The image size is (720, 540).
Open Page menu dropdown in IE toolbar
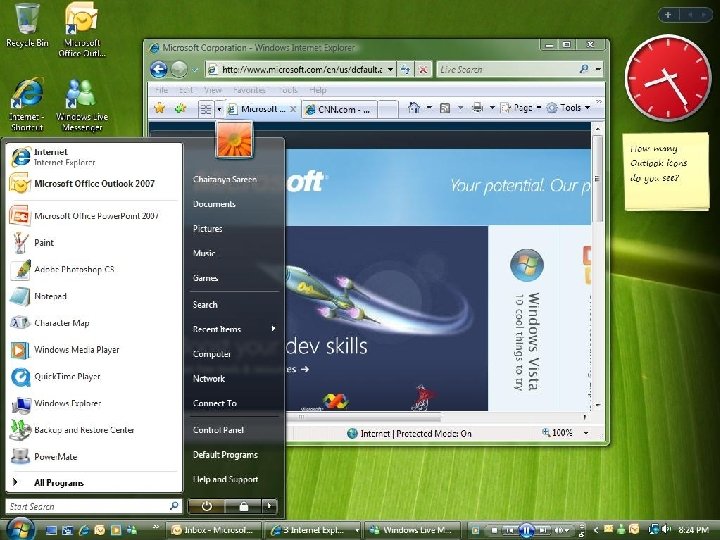pyautogui.click(x=521, y=107)
